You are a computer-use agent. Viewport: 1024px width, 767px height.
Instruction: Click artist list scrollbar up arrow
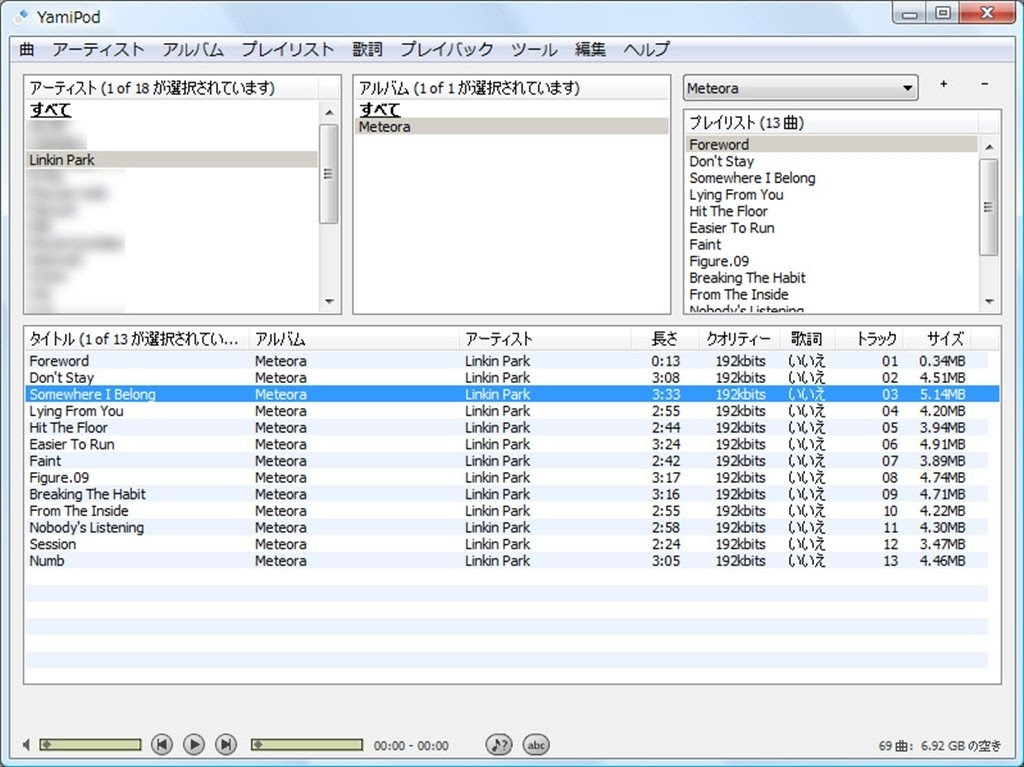pos(329,112)
